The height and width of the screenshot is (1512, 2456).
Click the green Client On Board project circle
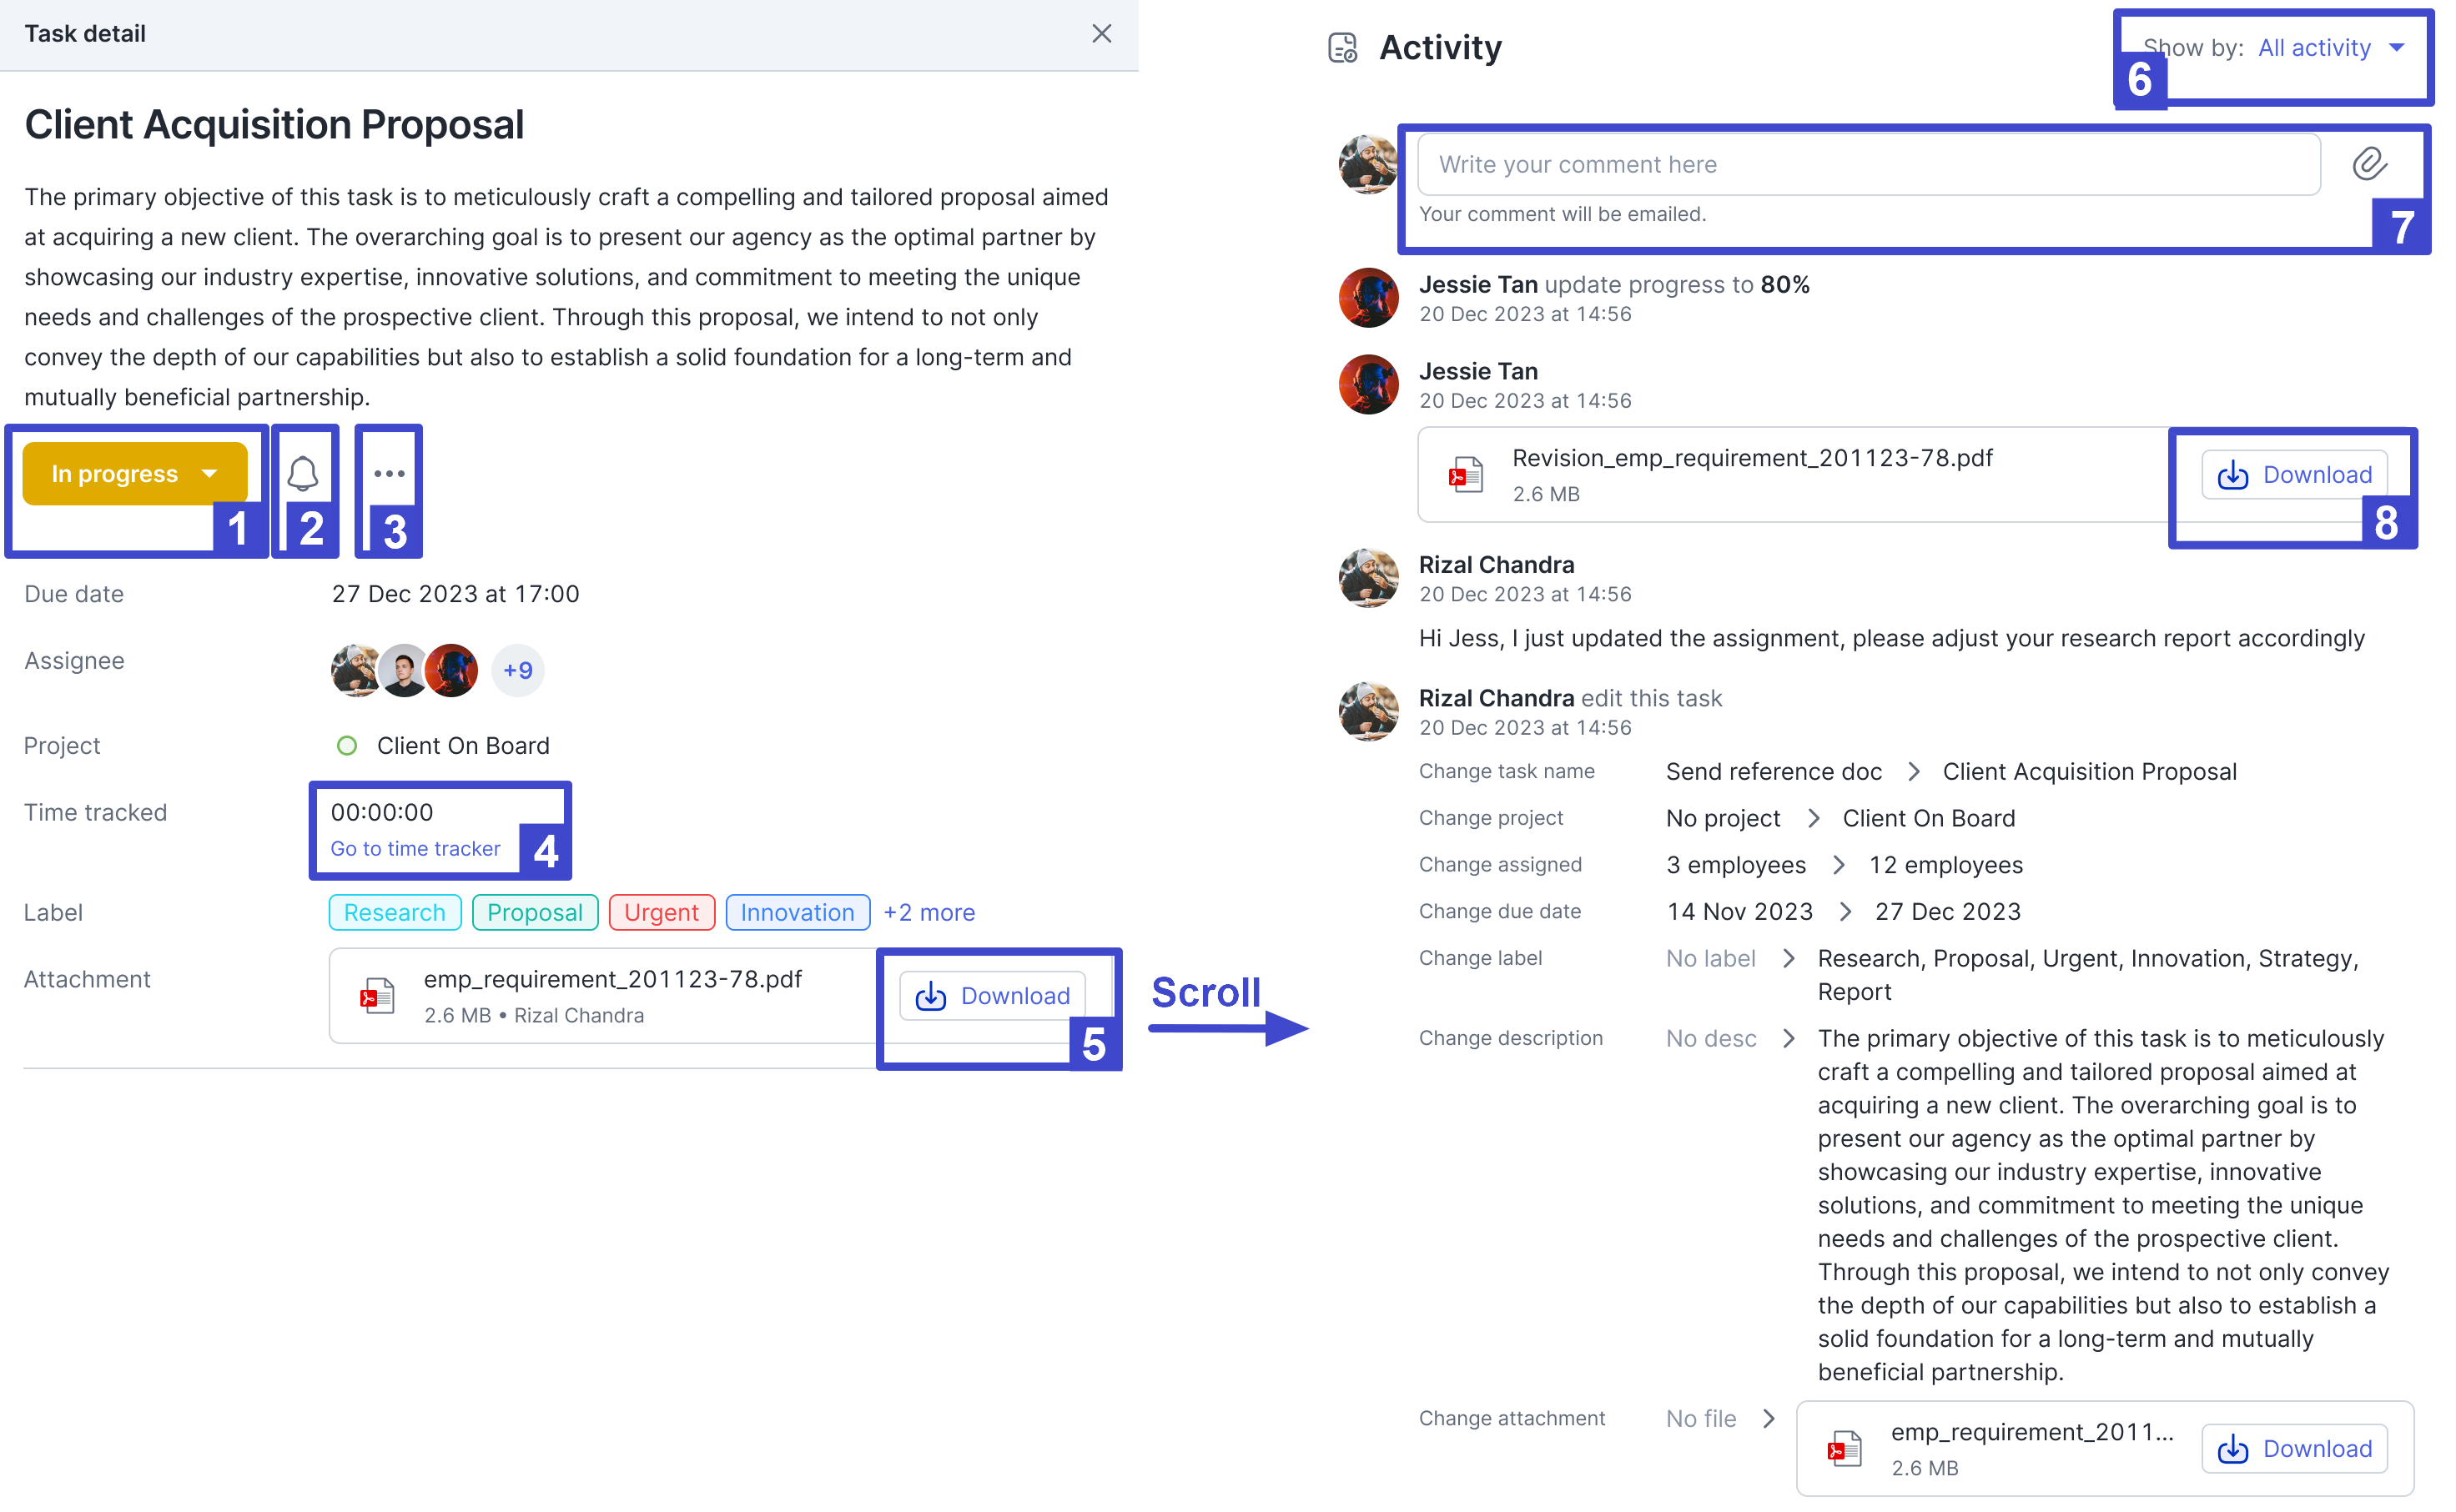point(347,746)
